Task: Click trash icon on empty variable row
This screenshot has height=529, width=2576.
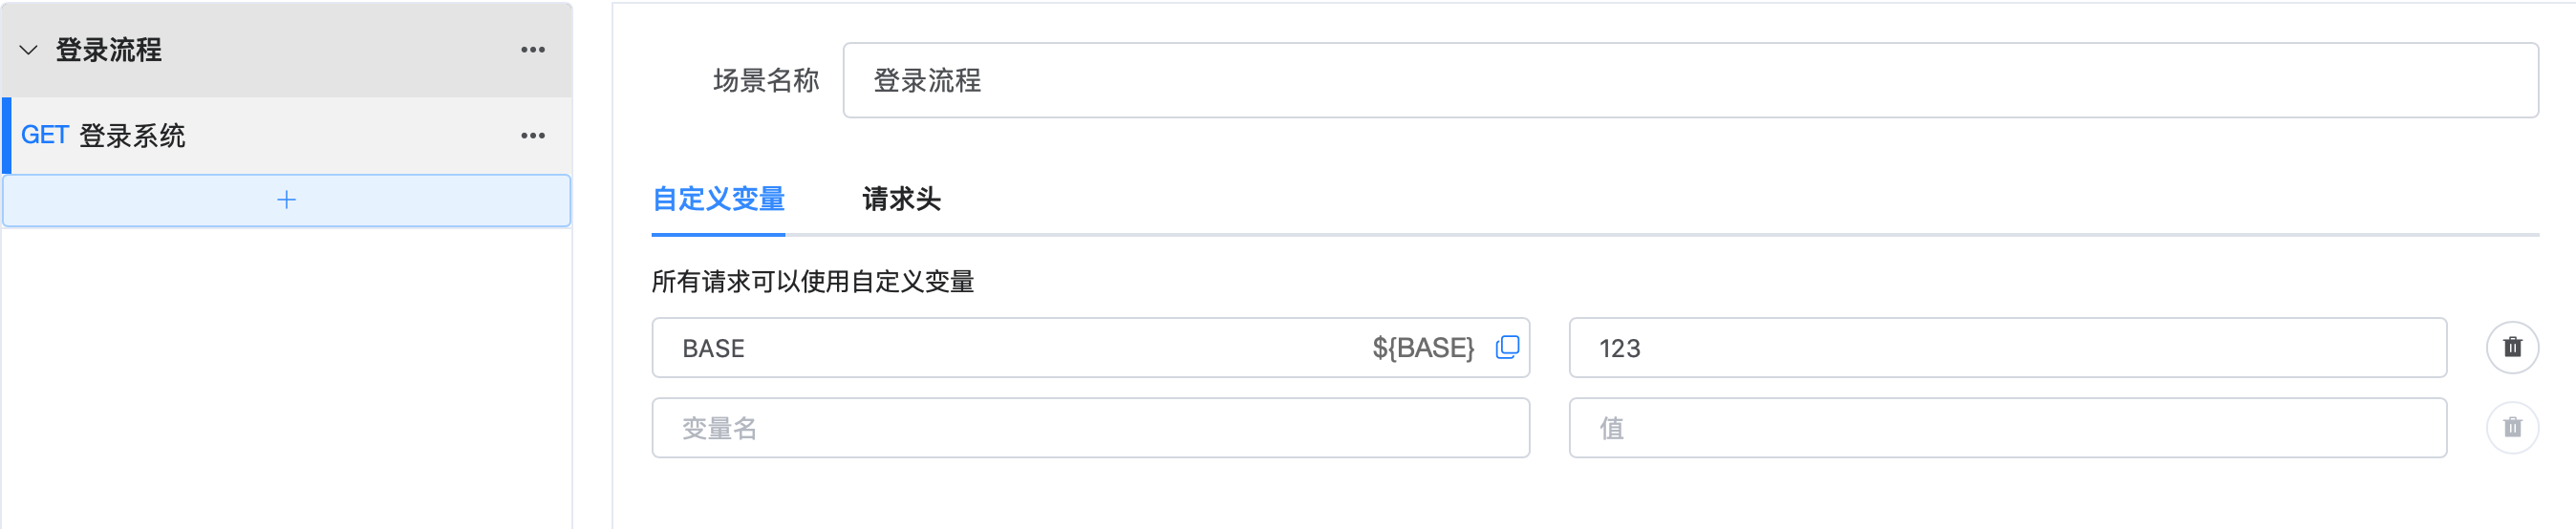Action: 2512,428
